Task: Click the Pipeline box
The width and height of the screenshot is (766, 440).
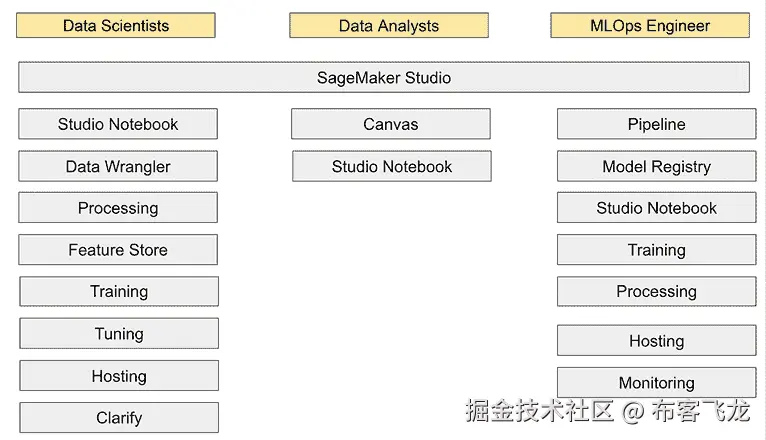Action: pos(656,124)
